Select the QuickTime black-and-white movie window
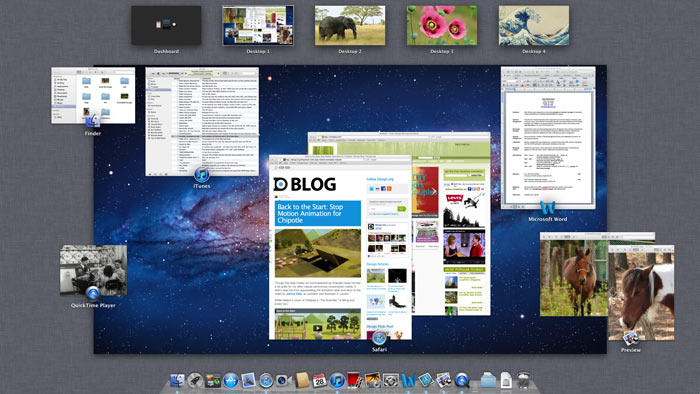 pyautogui.click(x=93, y=270)
